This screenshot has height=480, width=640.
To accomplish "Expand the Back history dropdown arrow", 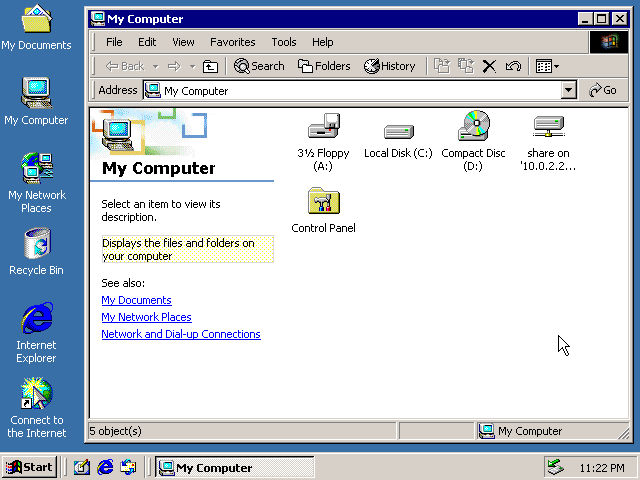I will [156, 66].
